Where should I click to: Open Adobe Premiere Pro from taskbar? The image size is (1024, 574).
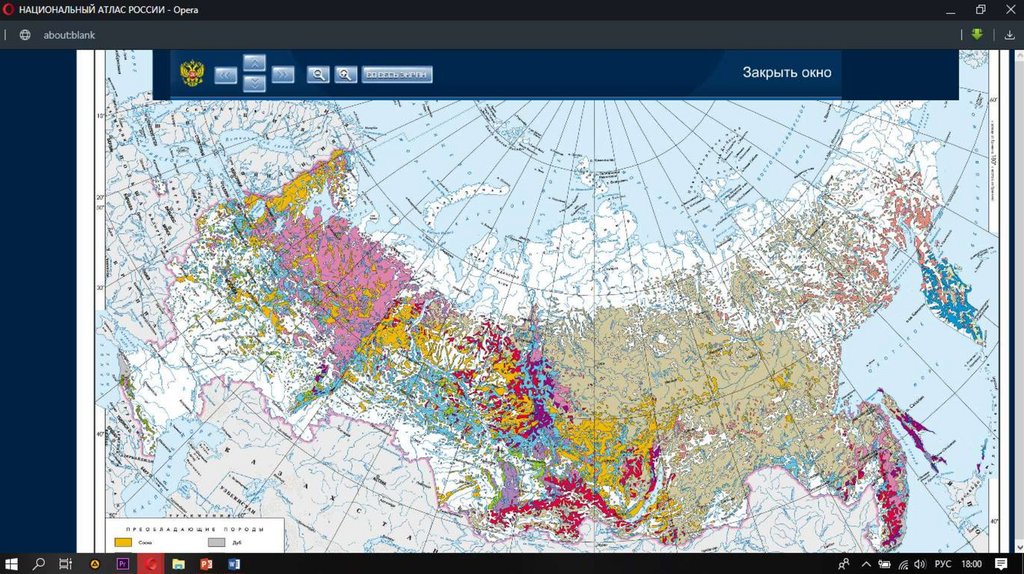pyautogui.click(x=123, y=564)
